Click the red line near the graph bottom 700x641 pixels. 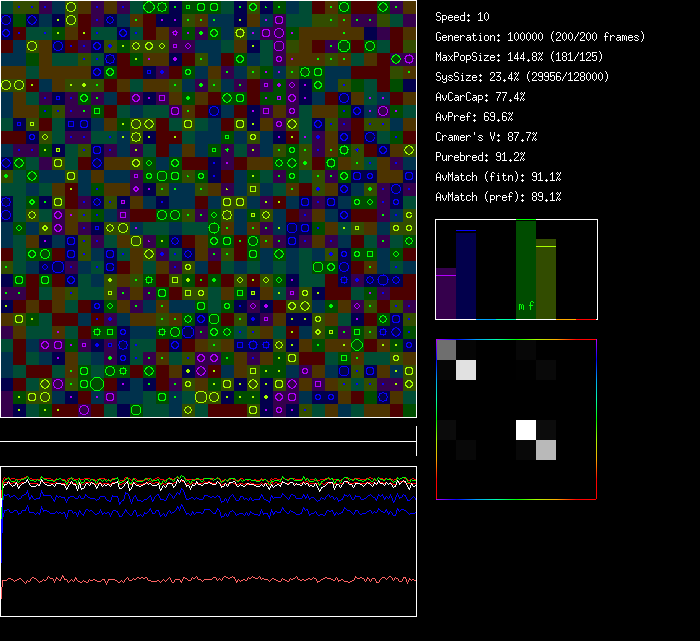click(x=200, y=579)
